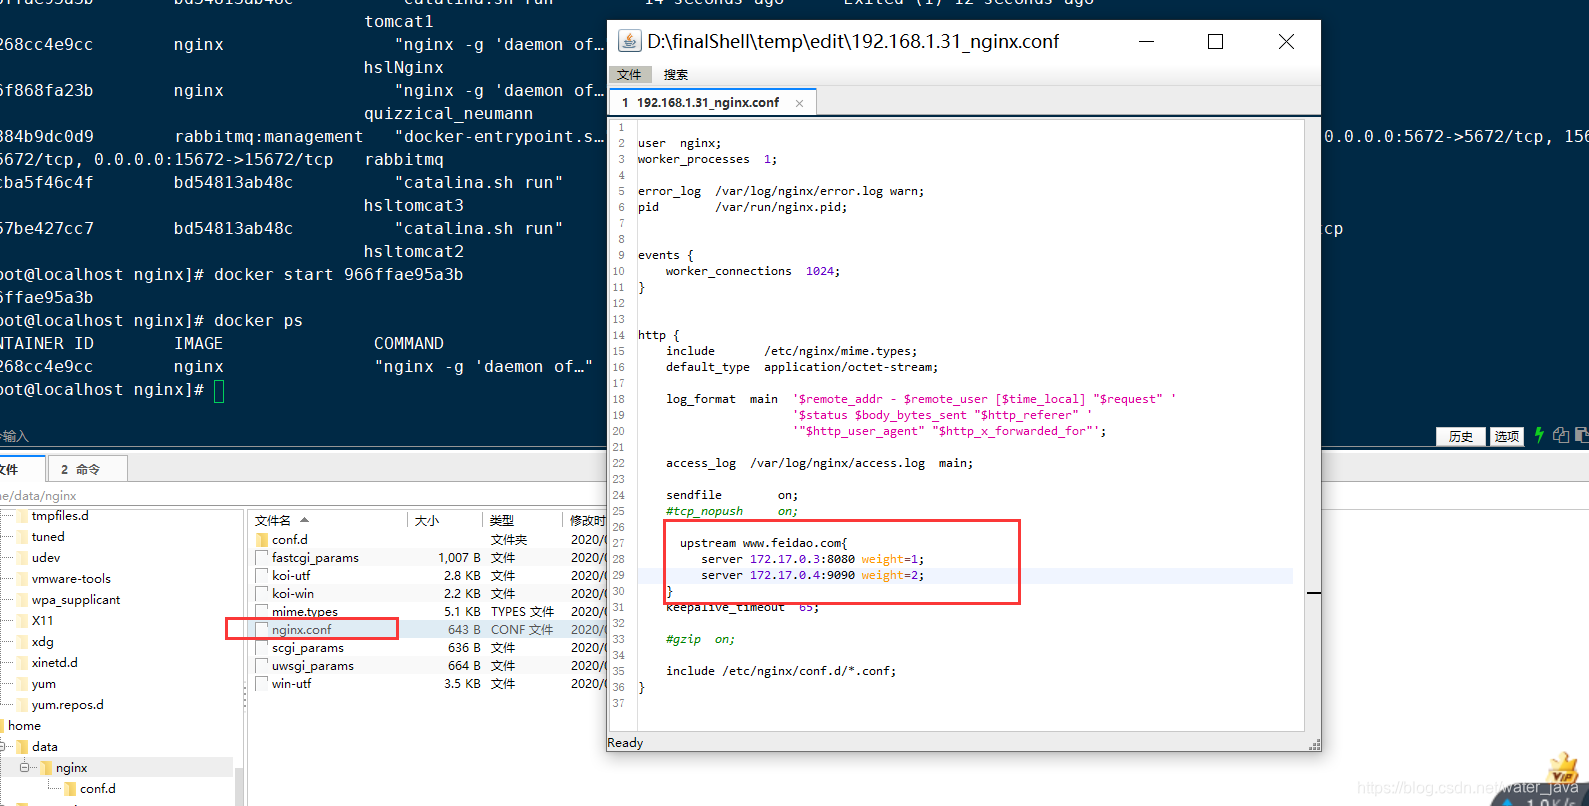Click the 选项 button in FinalShell
This screenshot has width=1589, height=806.
tap(1507, 436)
